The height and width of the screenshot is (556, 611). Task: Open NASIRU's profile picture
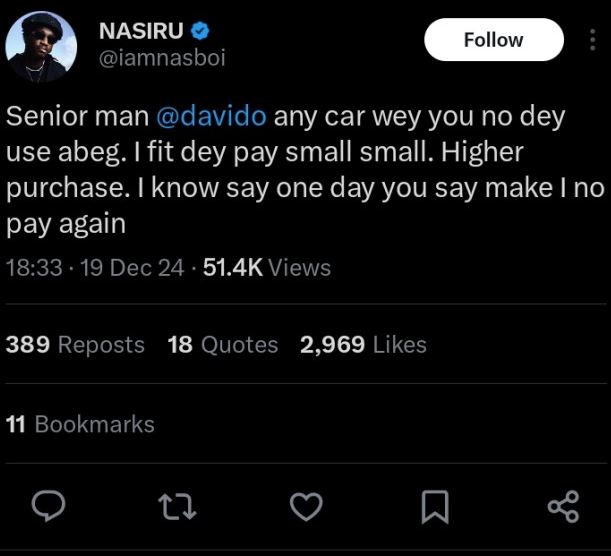click(41, 46)
